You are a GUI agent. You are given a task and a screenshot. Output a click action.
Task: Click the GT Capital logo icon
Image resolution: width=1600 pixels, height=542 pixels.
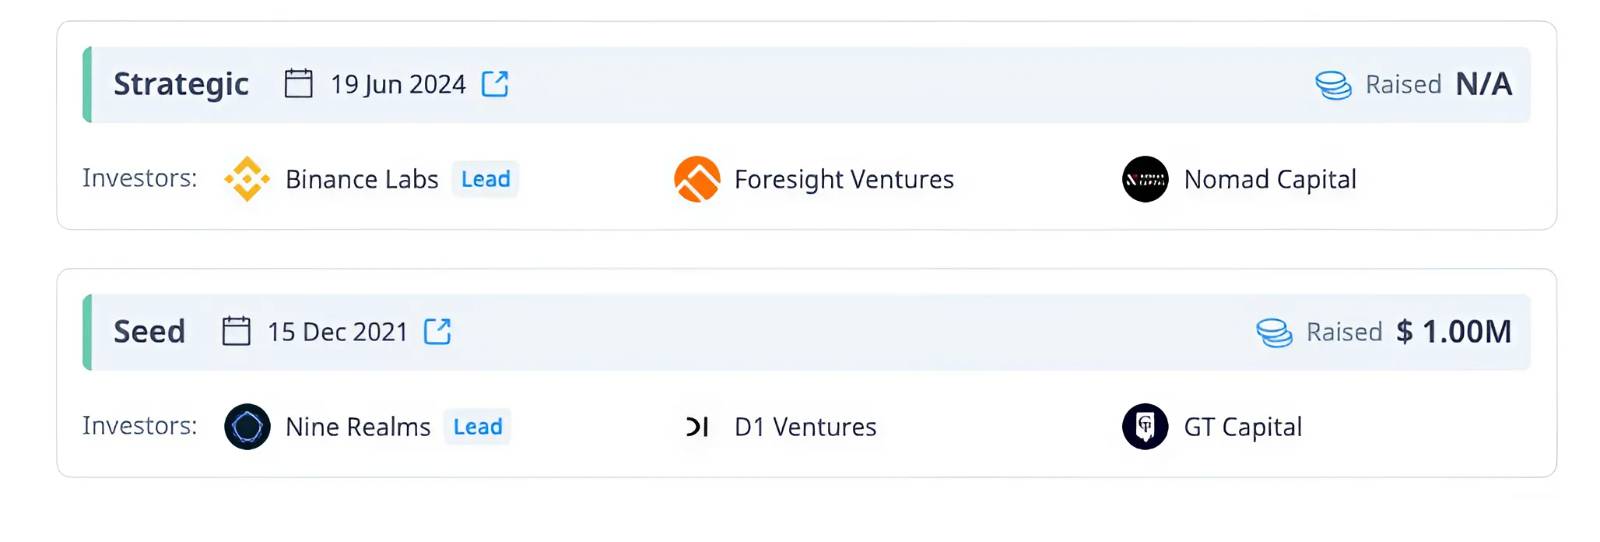coord(1145,427)
